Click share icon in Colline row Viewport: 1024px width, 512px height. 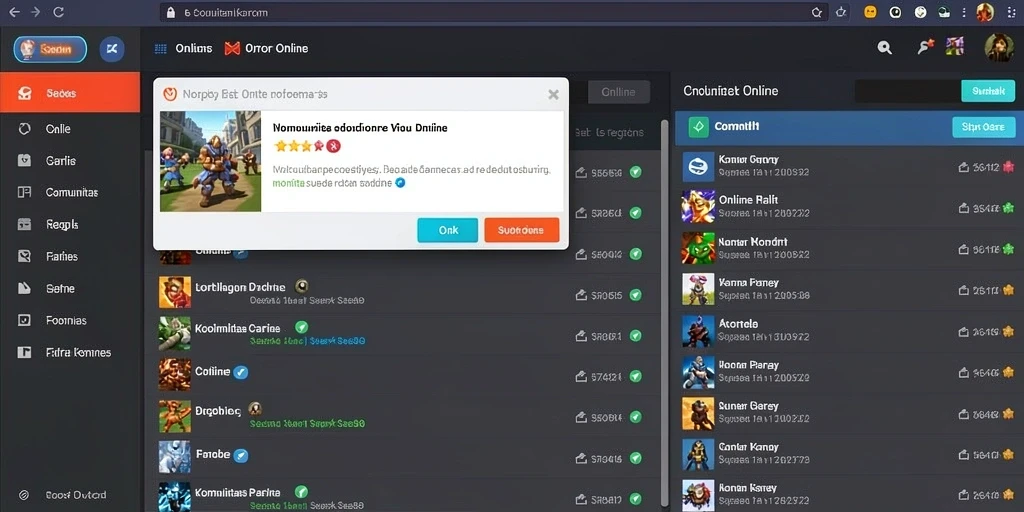(581, 376)
